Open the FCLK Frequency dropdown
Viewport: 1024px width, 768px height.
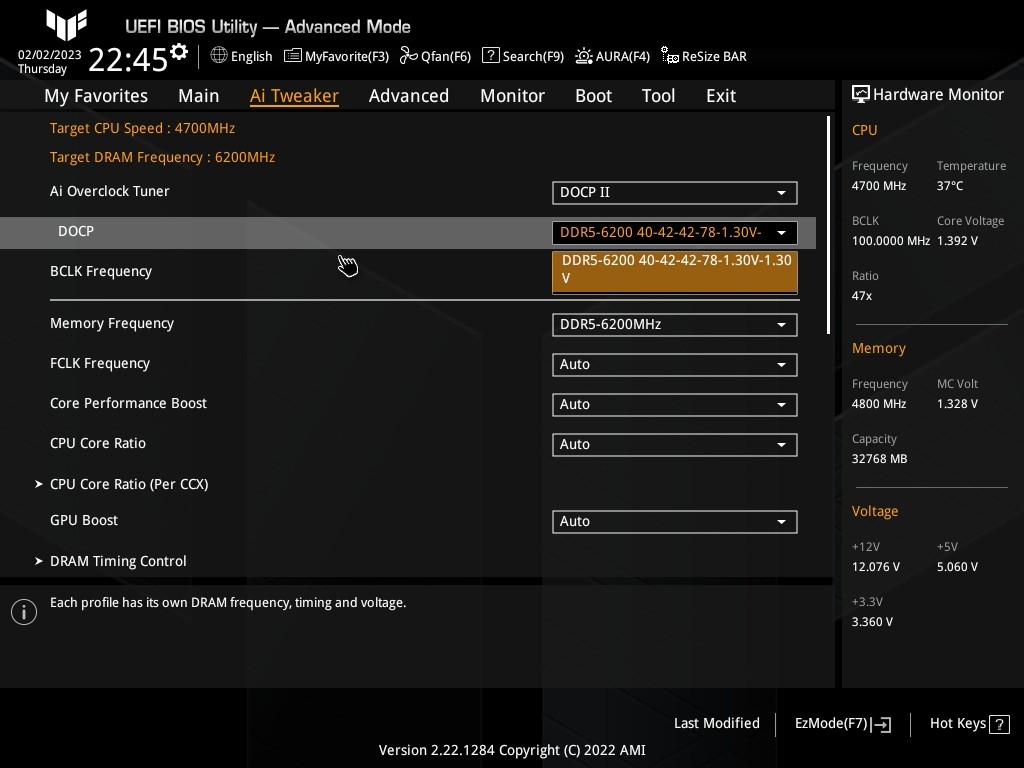[x=674, y=365]
